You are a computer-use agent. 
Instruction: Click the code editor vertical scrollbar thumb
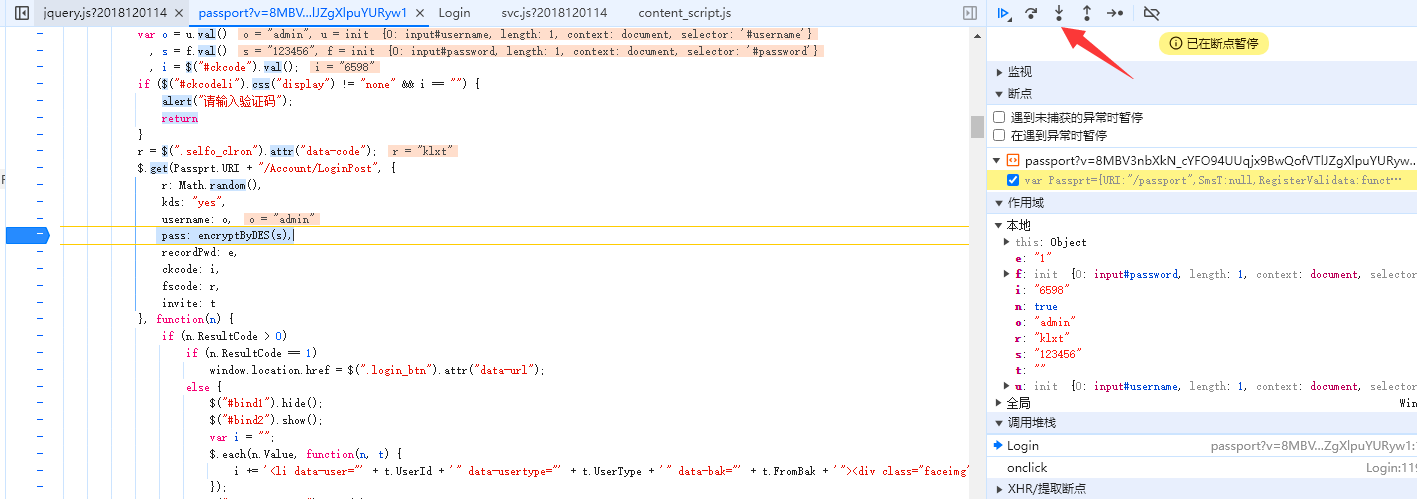977,126
